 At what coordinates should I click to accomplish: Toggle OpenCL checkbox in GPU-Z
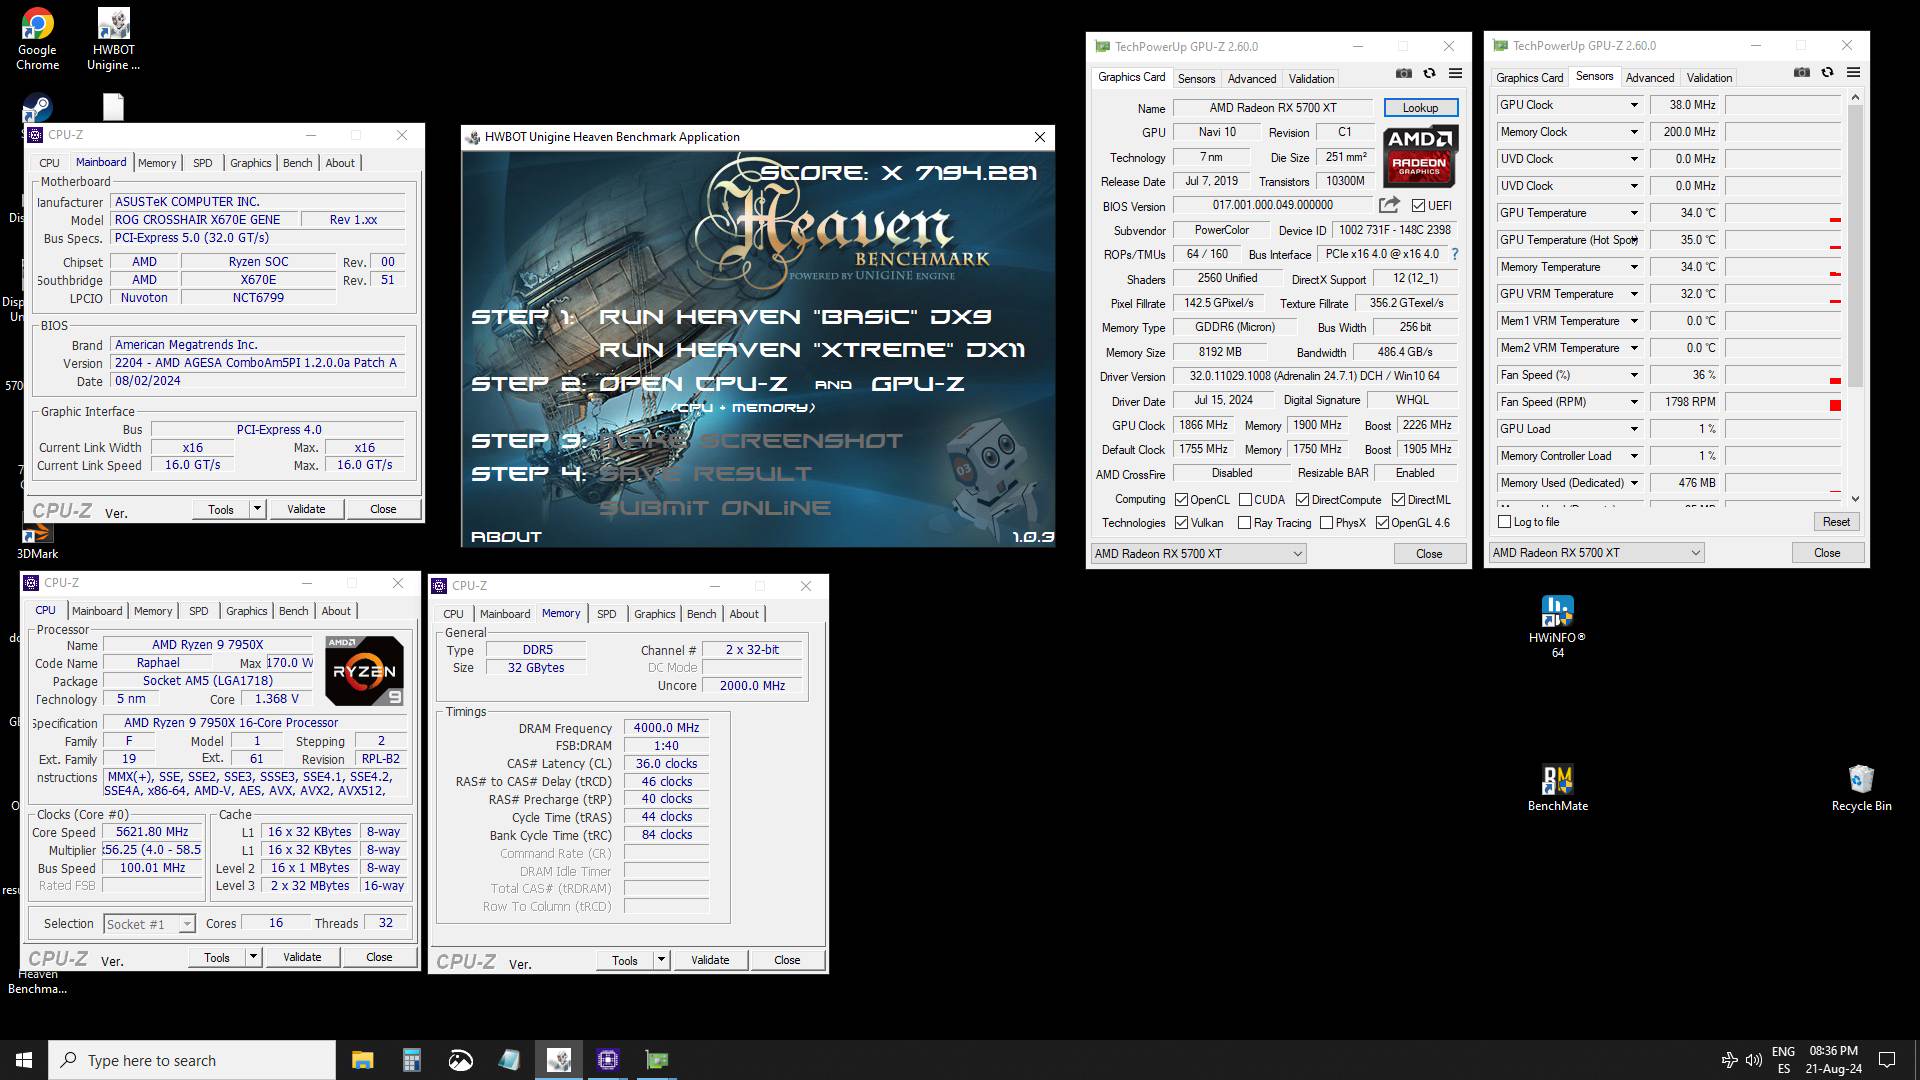tap(1181, 500)
